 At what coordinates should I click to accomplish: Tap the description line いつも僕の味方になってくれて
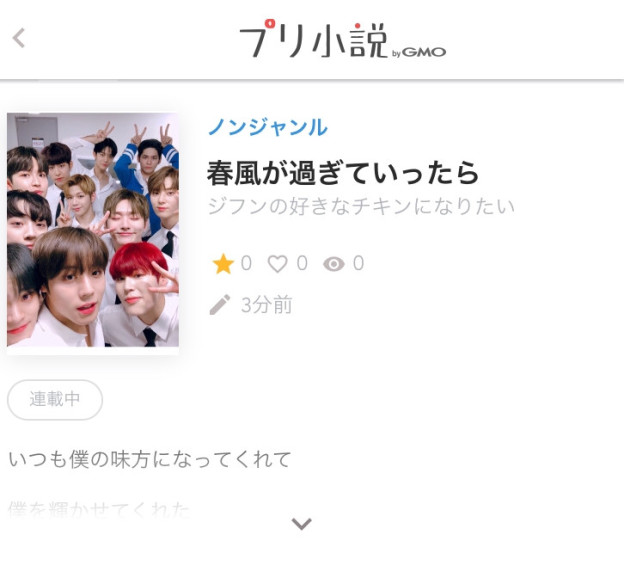tap(150, 459)
